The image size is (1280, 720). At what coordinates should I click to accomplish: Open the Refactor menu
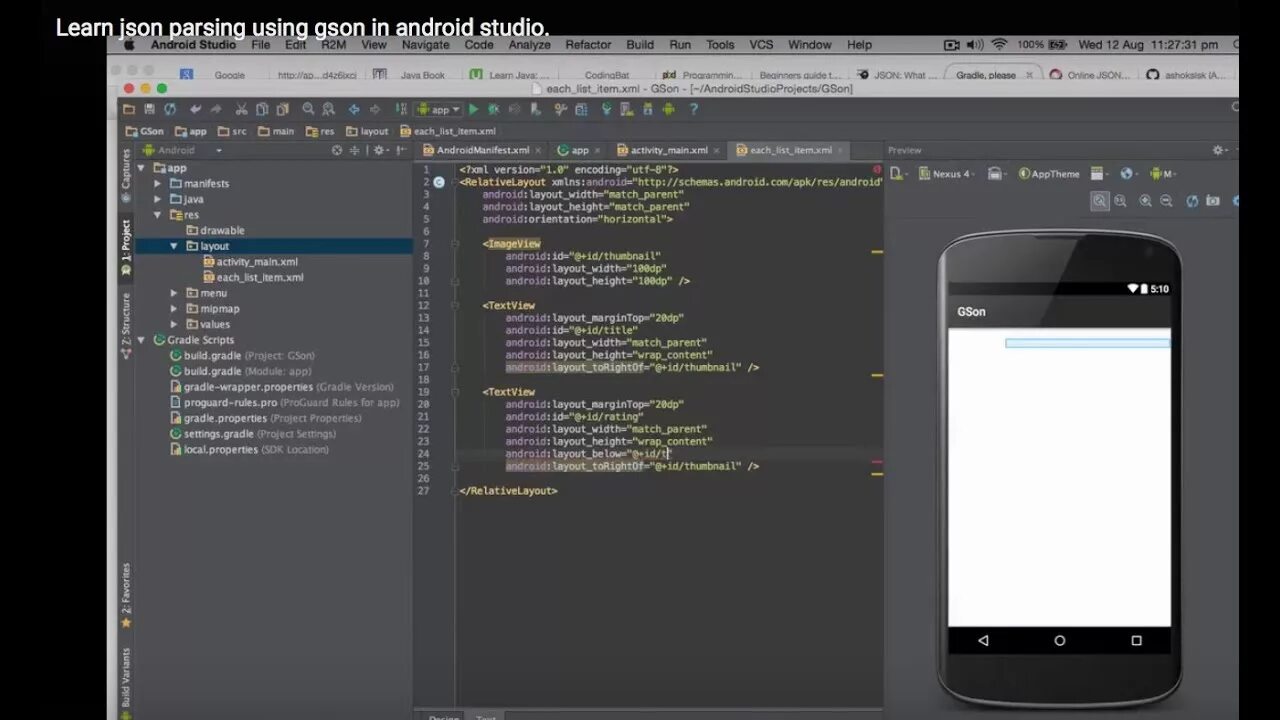pos(588,45)
